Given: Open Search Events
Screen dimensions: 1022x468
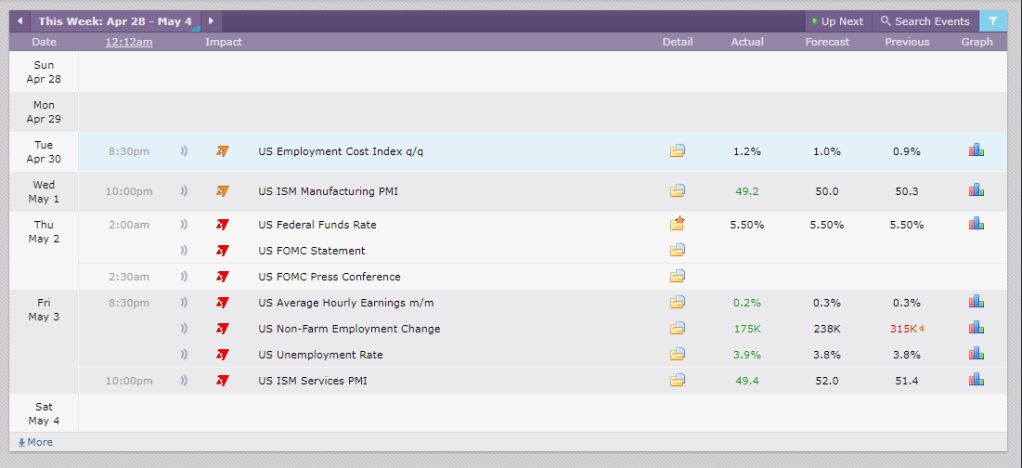Looking at the screenshot, I should (925, 21).
